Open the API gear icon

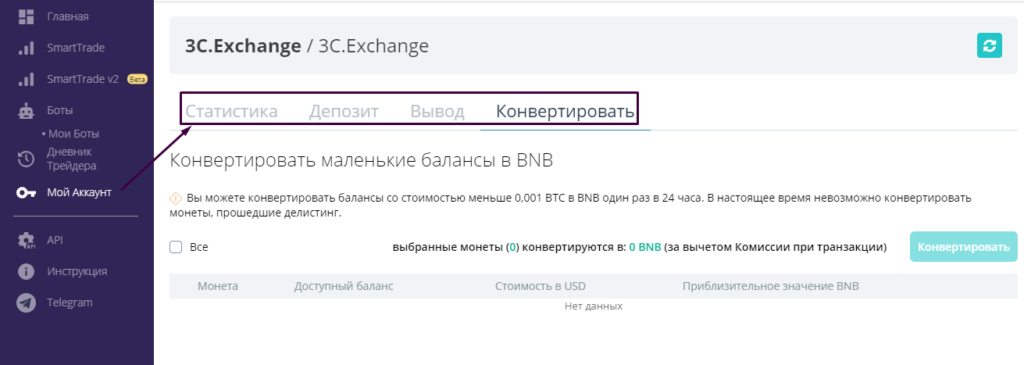pyautogui.click(x=26, y=240)
